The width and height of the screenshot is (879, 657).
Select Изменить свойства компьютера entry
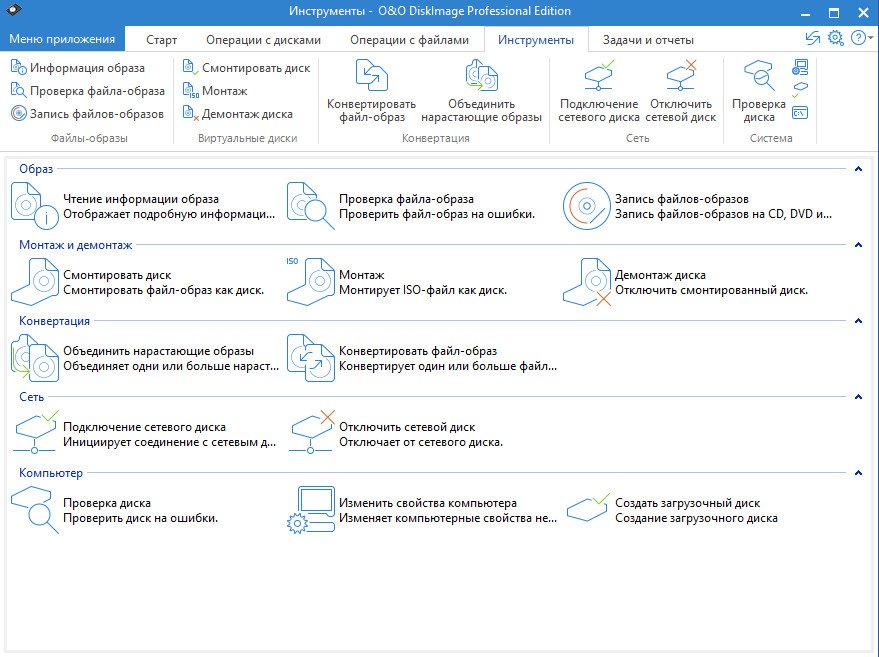coord(427,510)
